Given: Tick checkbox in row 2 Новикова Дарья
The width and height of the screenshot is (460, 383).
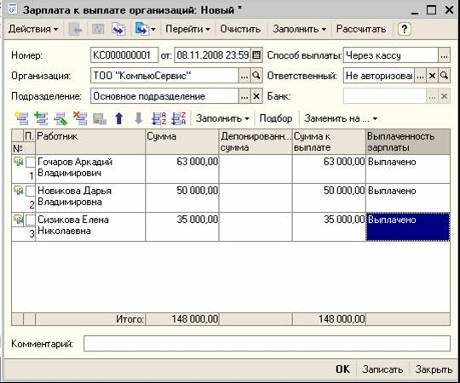Looking at the screenshot, I should (x=30, y=191).
